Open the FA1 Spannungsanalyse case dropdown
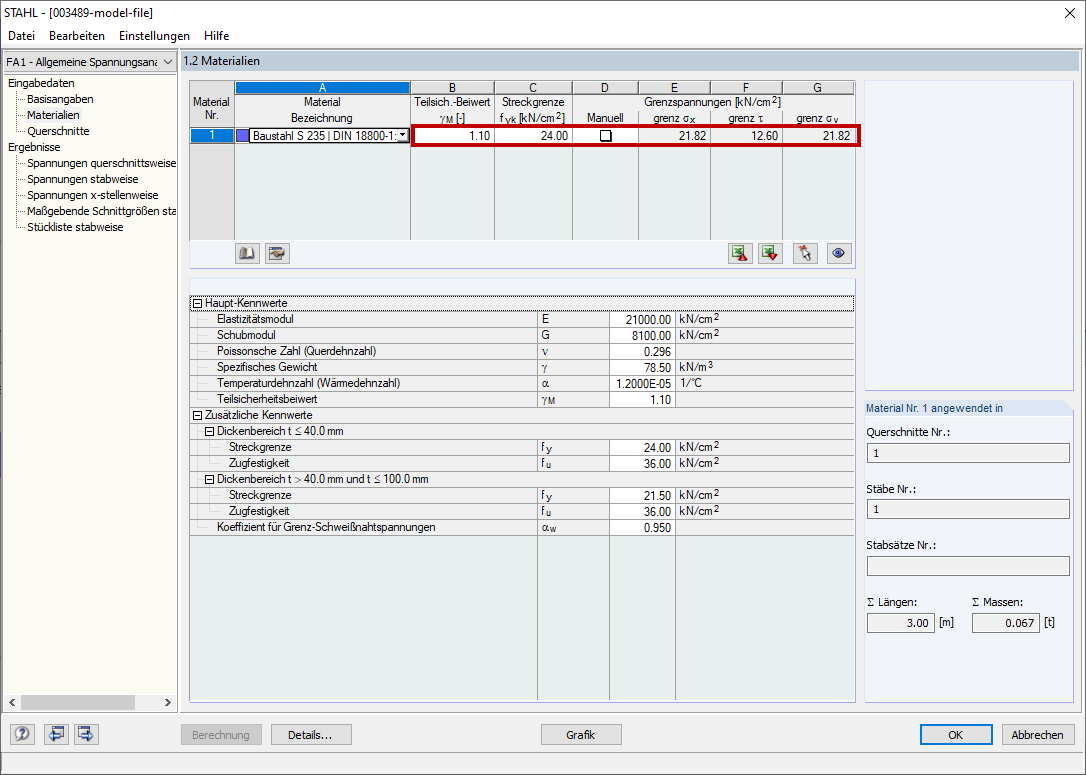Screen dimensions: 1086x775 166,61
